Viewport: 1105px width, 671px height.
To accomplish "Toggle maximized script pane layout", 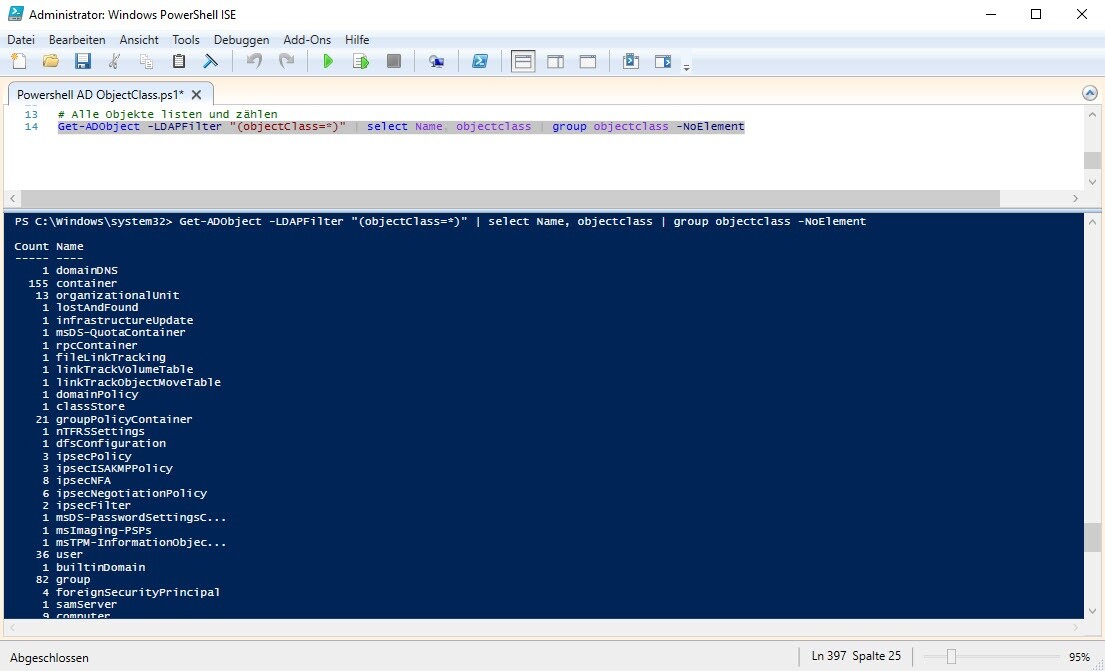I will pos(588,62).
